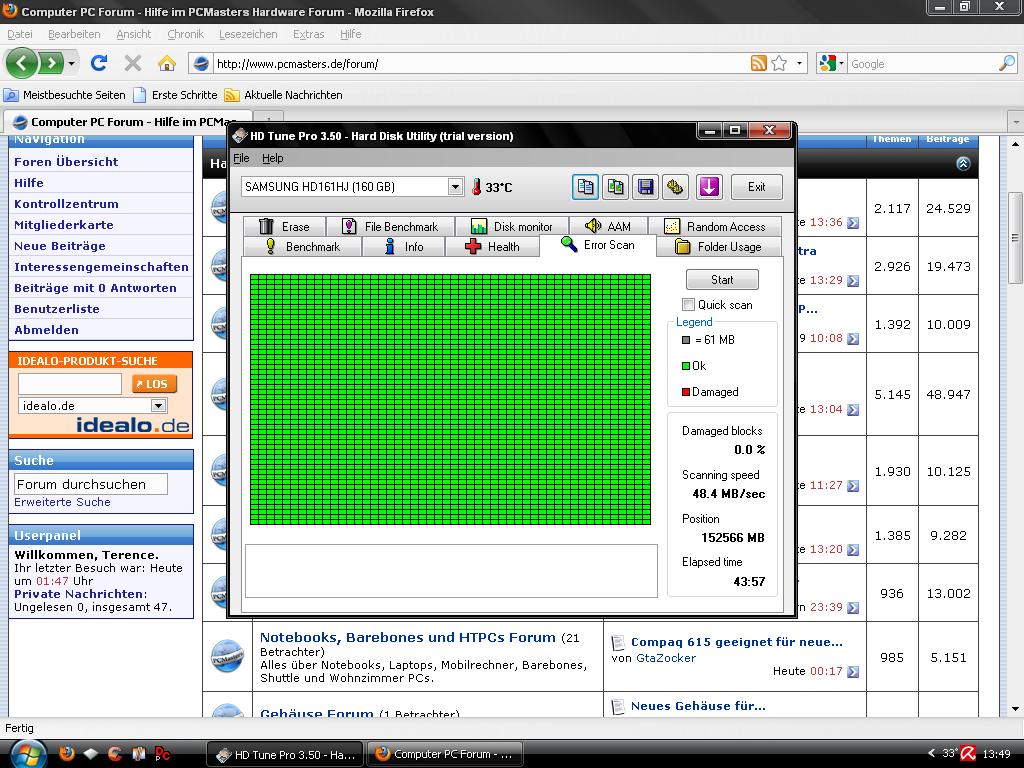Open the Erase tab

pos(284,227)
